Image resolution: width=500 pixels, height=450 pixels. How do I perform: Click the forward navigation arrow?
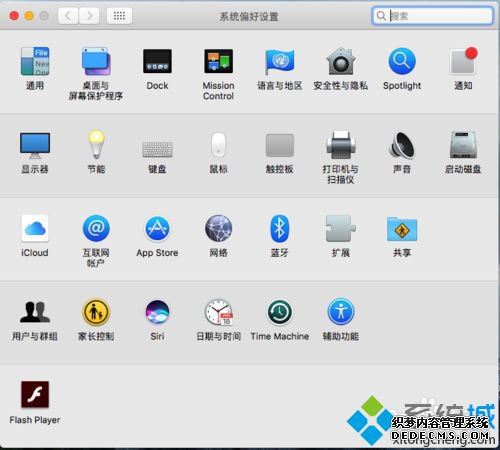[x=89, y=16]
